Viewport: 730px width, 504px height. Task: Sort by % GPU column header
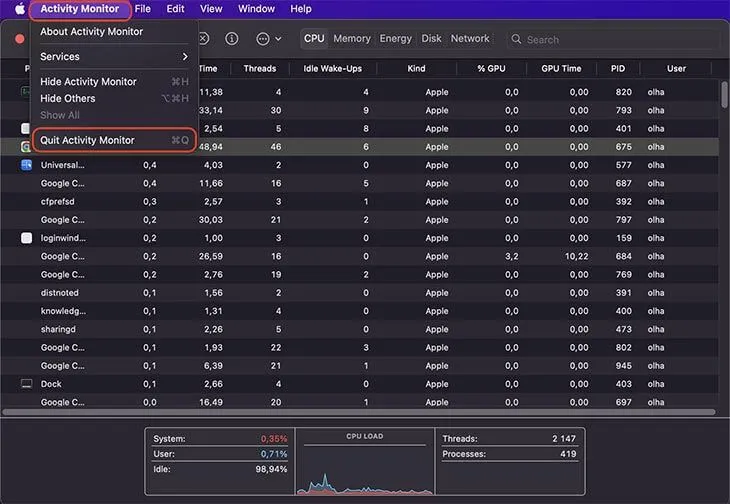tap(491, 68)
